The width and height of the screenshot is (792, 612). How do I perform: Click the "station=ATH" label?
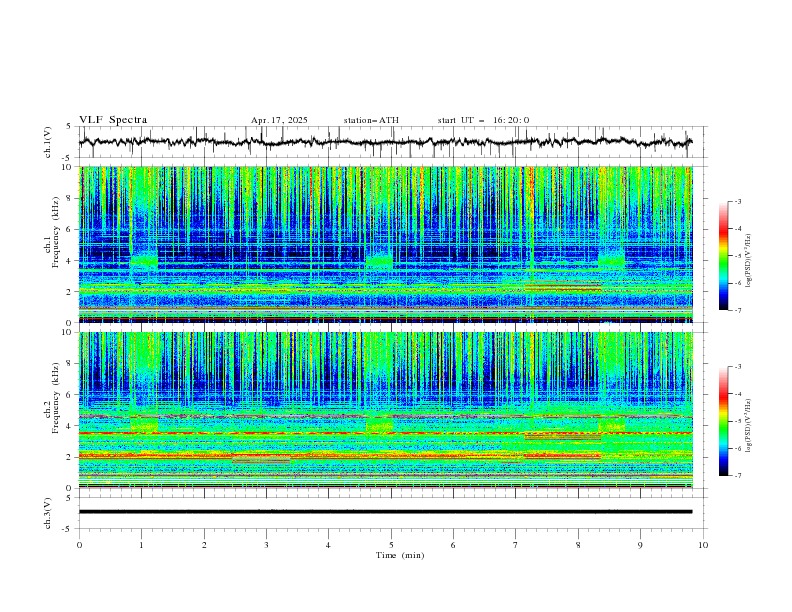(371, 120)
